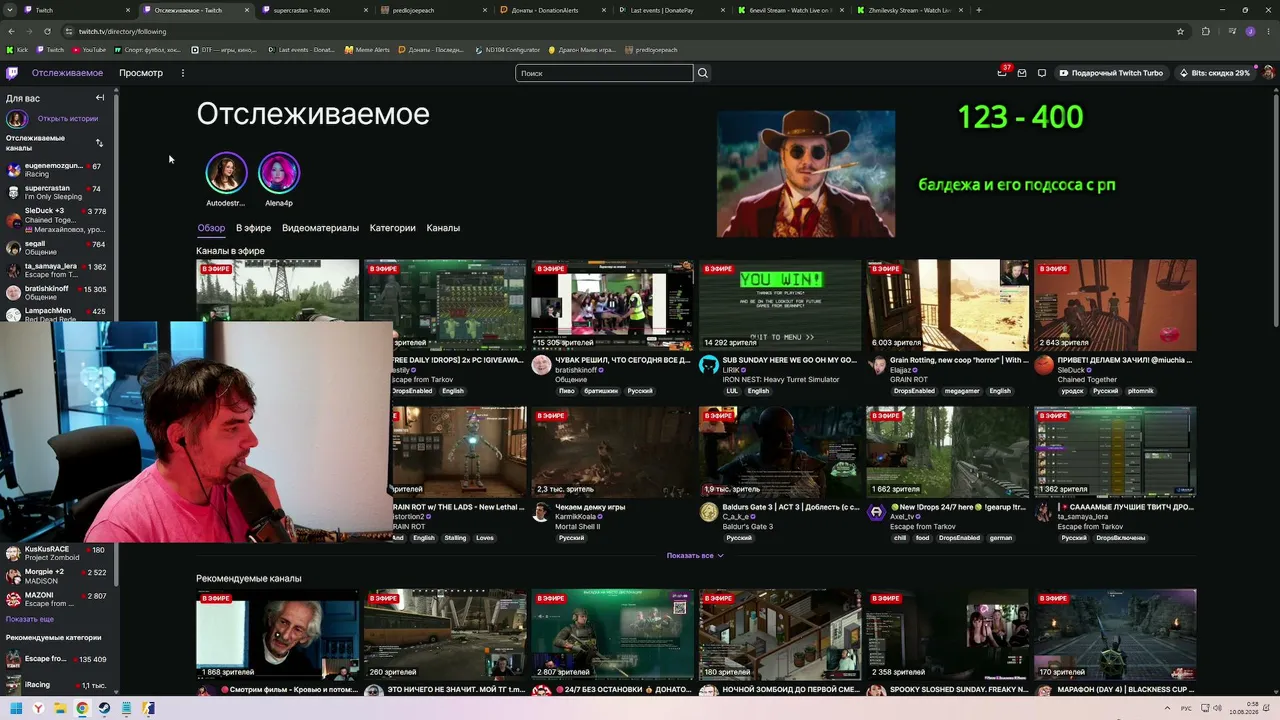Open segall channel in sidebar
1280x720 pixels.
click(58, 247)
